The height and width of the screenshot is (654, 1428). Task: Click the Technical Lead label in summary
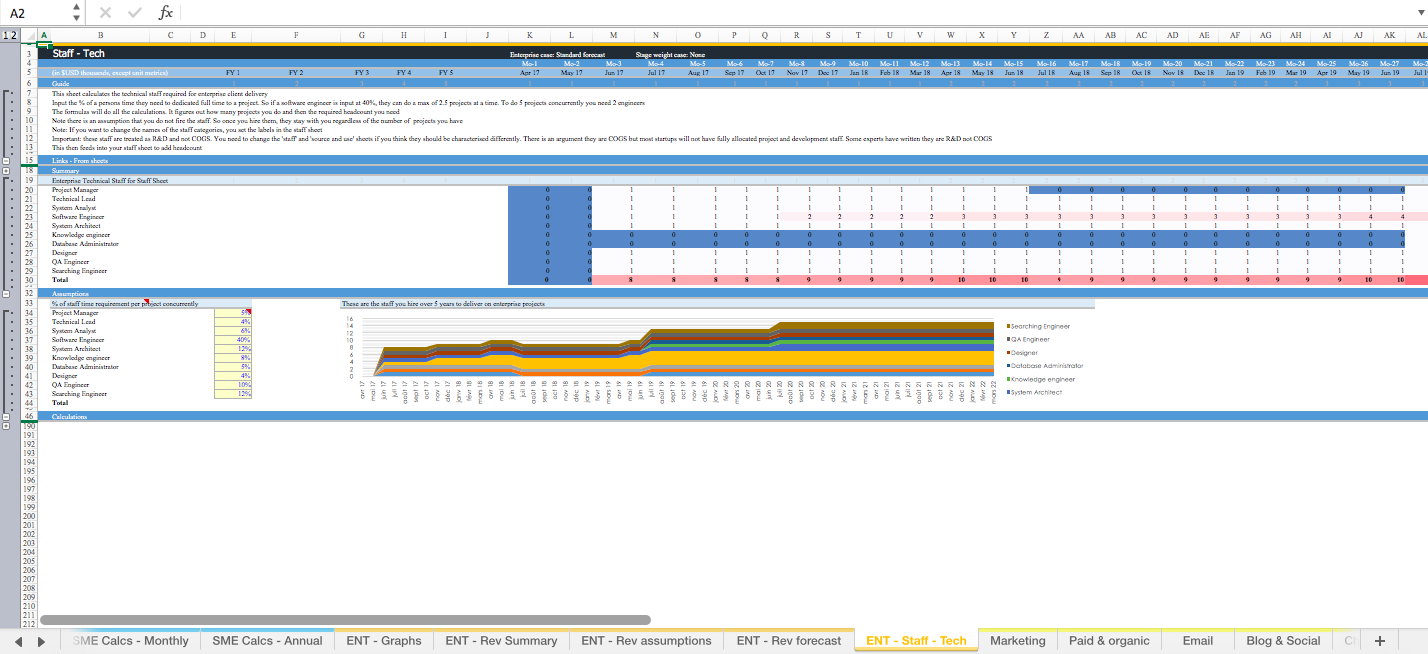pos(74,198)
